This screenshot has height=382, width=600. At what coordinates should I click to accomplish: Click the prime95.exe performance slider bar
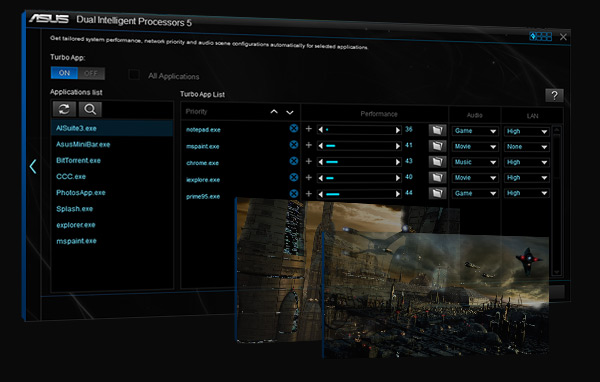[359, 194]
